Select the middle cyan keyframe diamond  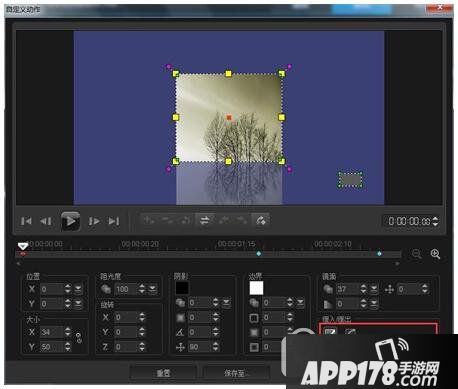[259, 254]
